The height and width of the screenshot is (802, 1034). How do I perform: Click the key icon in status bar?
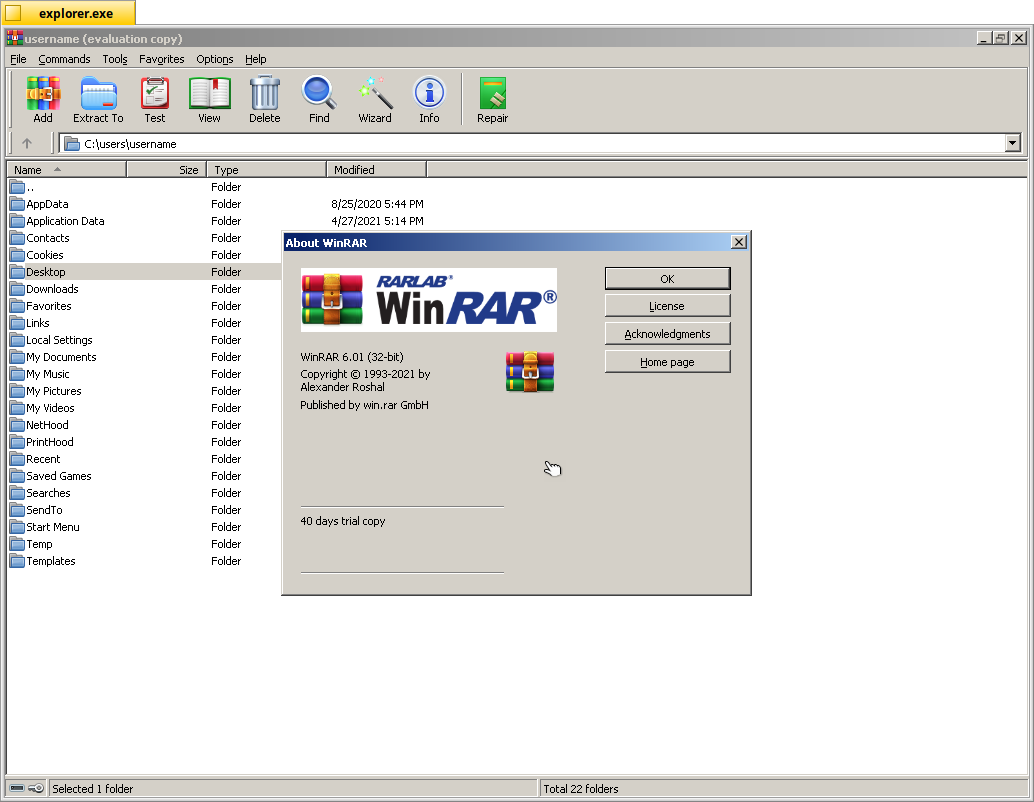pyautogui.click(x=36, y=788)
